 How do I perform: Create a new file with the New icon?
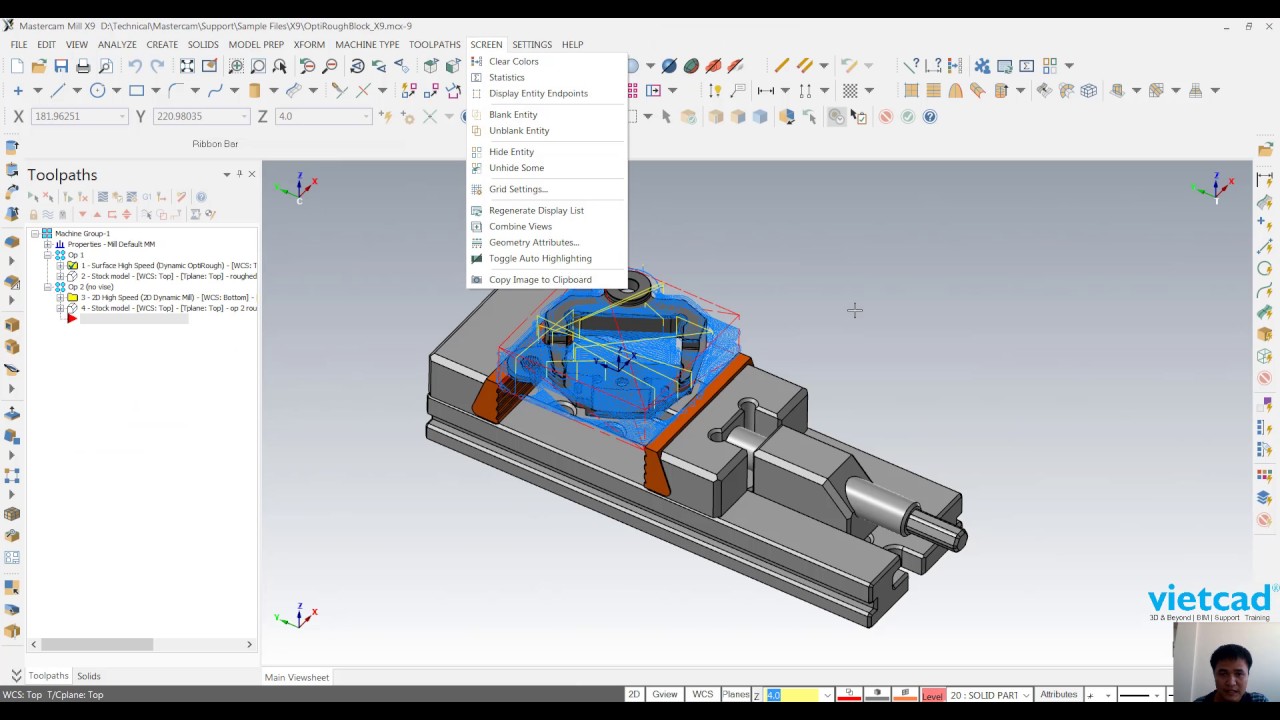pyautogui.click(x=17, y=66)
